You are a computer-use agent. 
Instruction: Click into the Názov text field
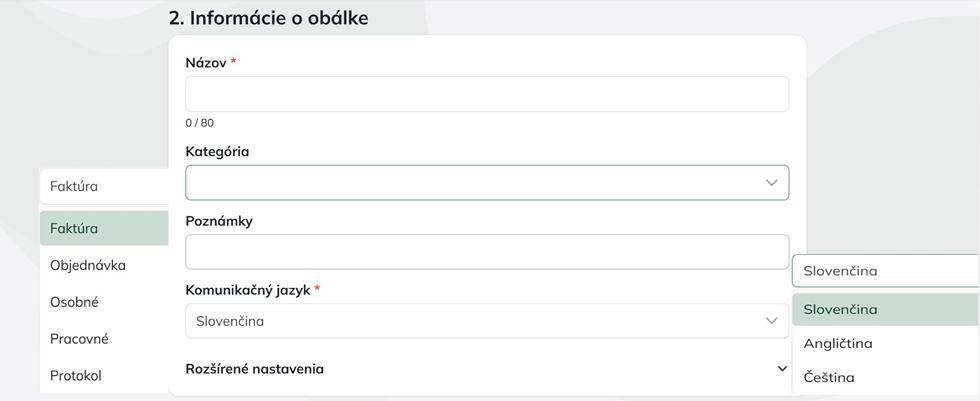487,94
